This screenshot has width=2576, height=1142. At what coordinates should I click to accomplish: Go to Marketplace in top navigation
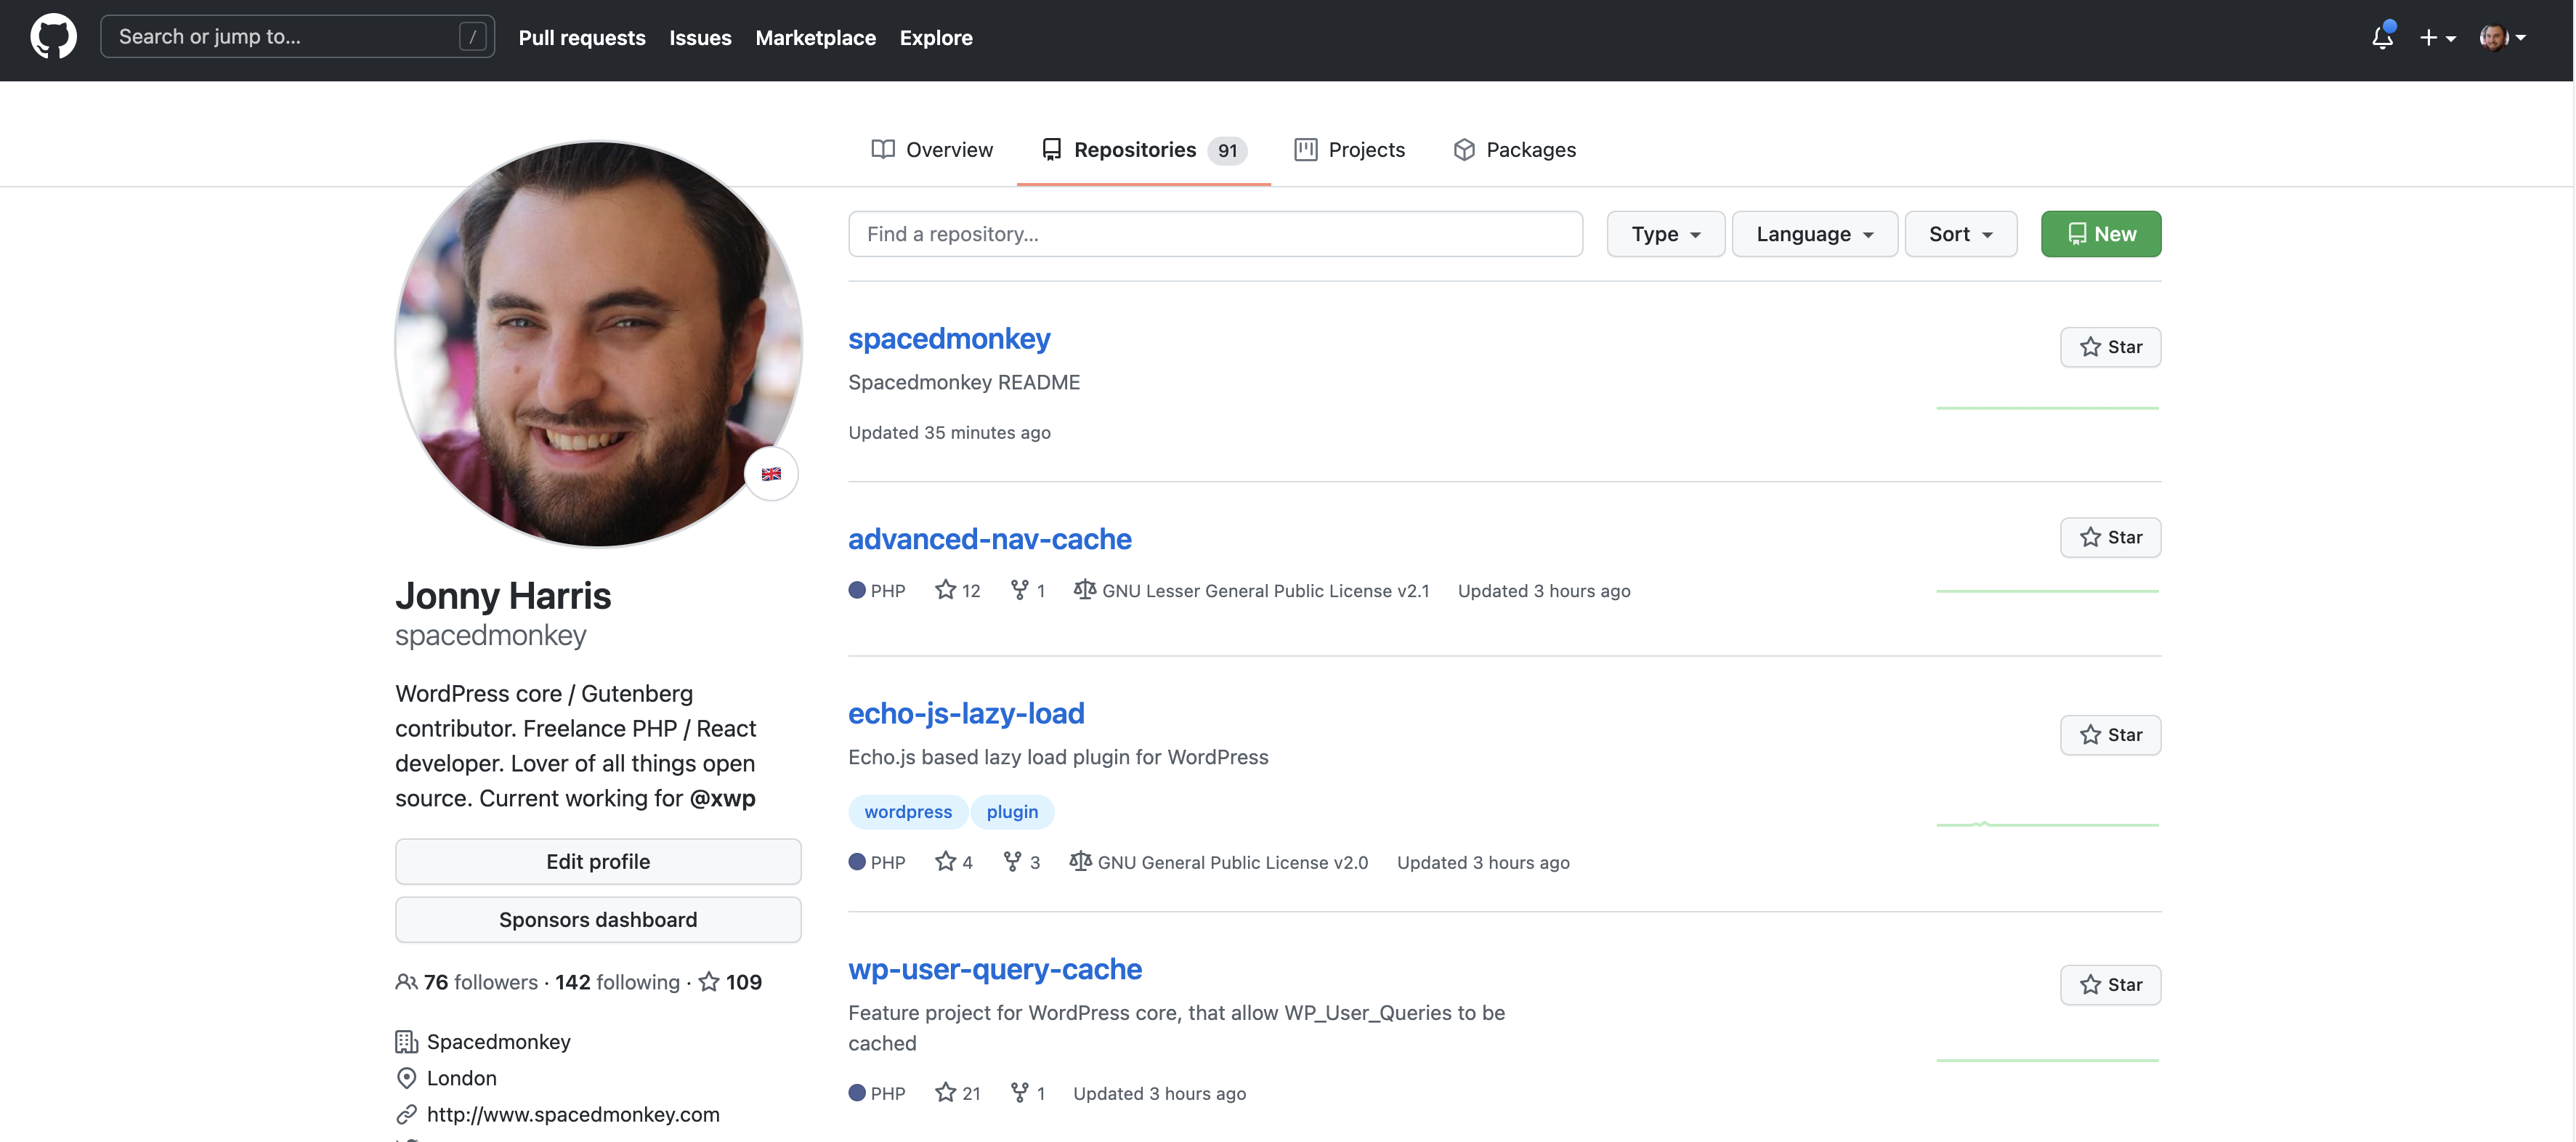tap(815, 37)
